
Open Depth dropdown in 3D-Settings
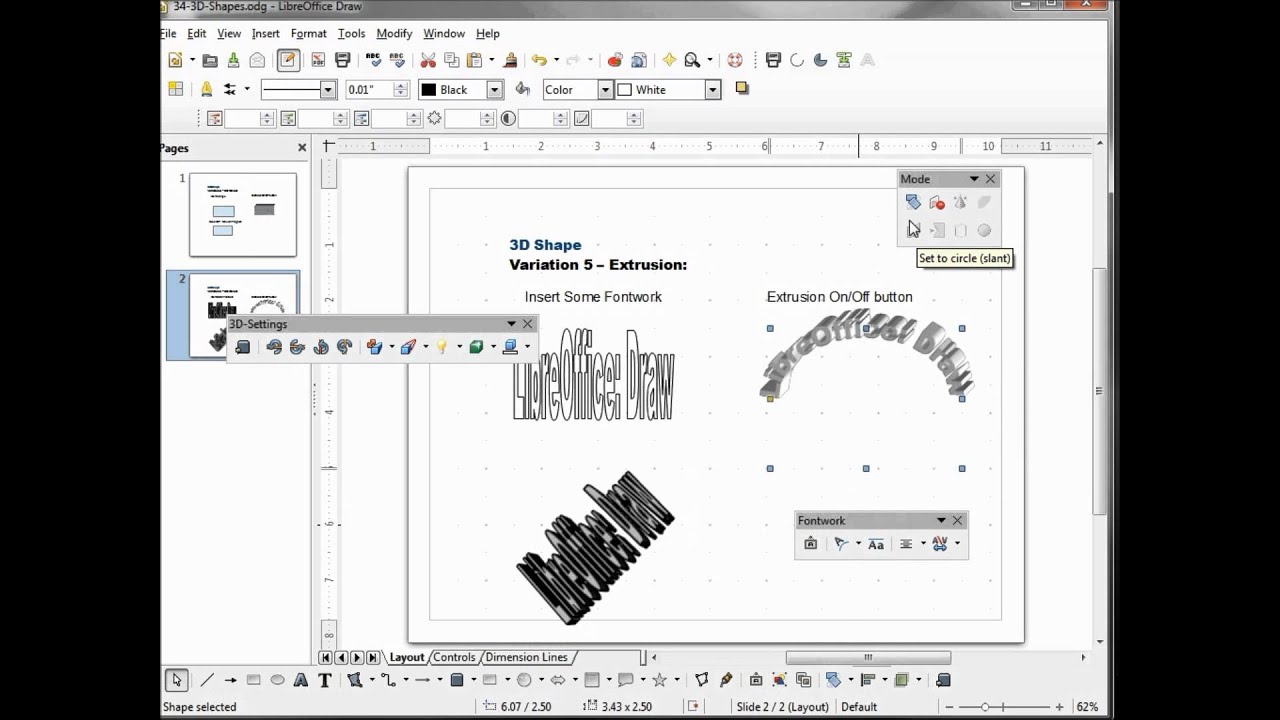click(x=391, y=347)
